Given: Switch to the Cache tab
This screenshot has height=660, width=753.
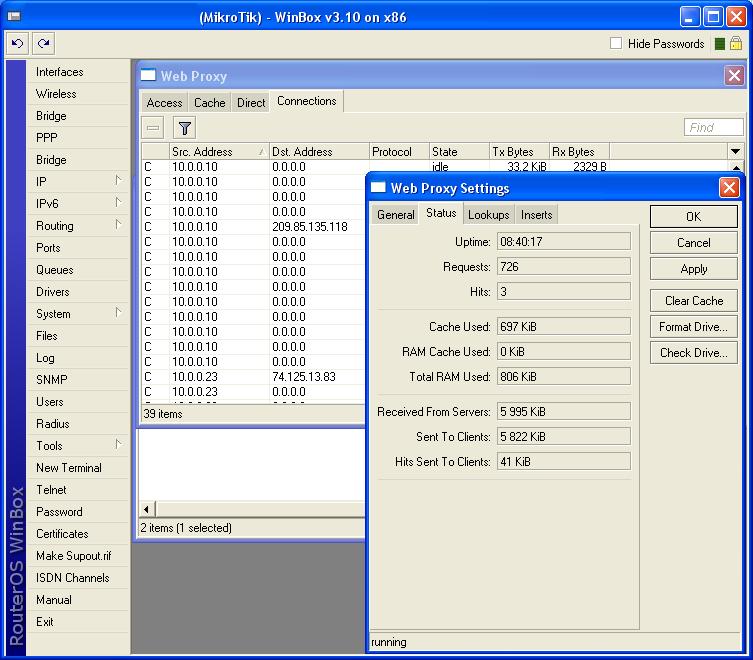Looking at the screenshot, I should (209, 103).
